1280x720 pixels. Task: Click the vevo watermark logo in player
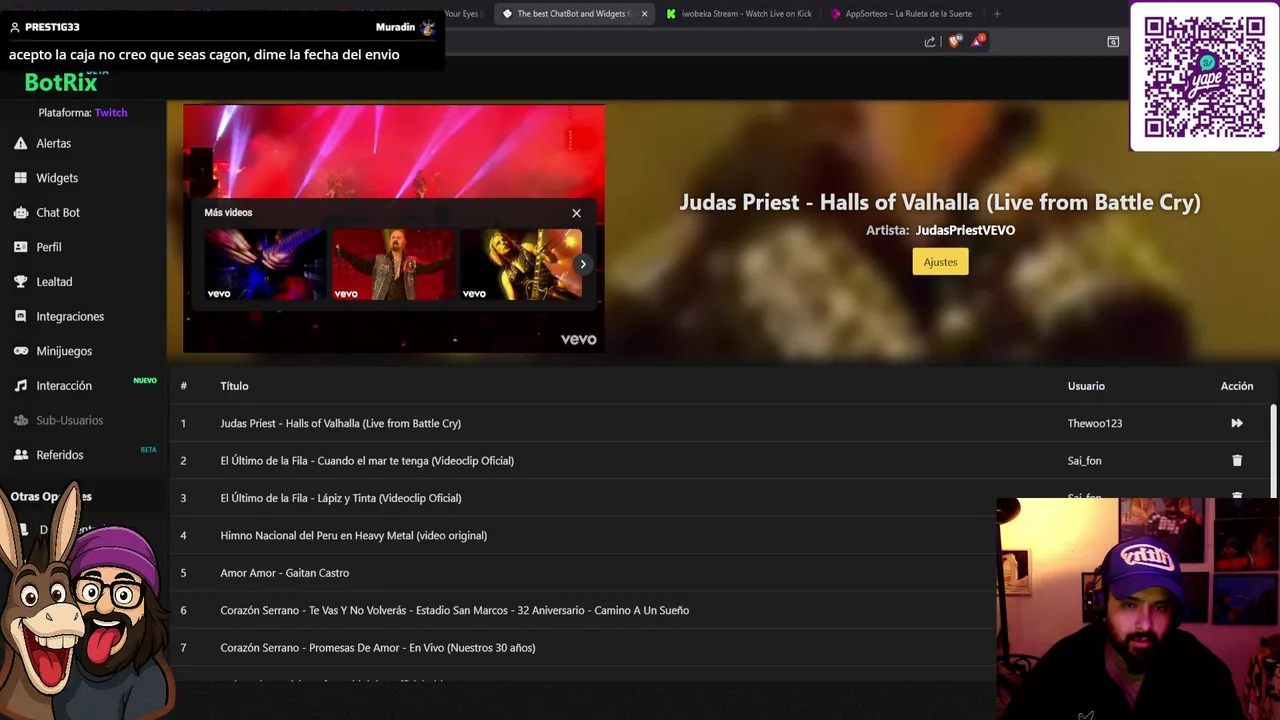(x=578, y=340)
